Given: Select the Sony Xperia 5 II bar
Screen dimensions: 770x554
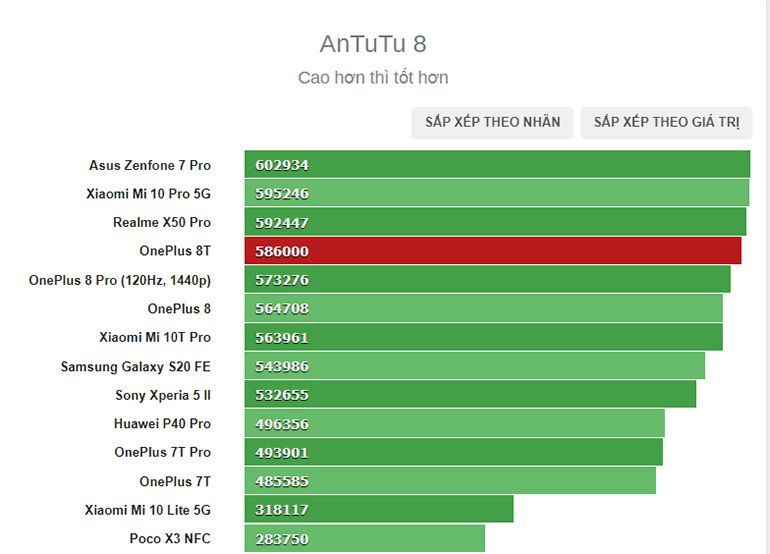Looking at the screenshot, I should 470,395.
